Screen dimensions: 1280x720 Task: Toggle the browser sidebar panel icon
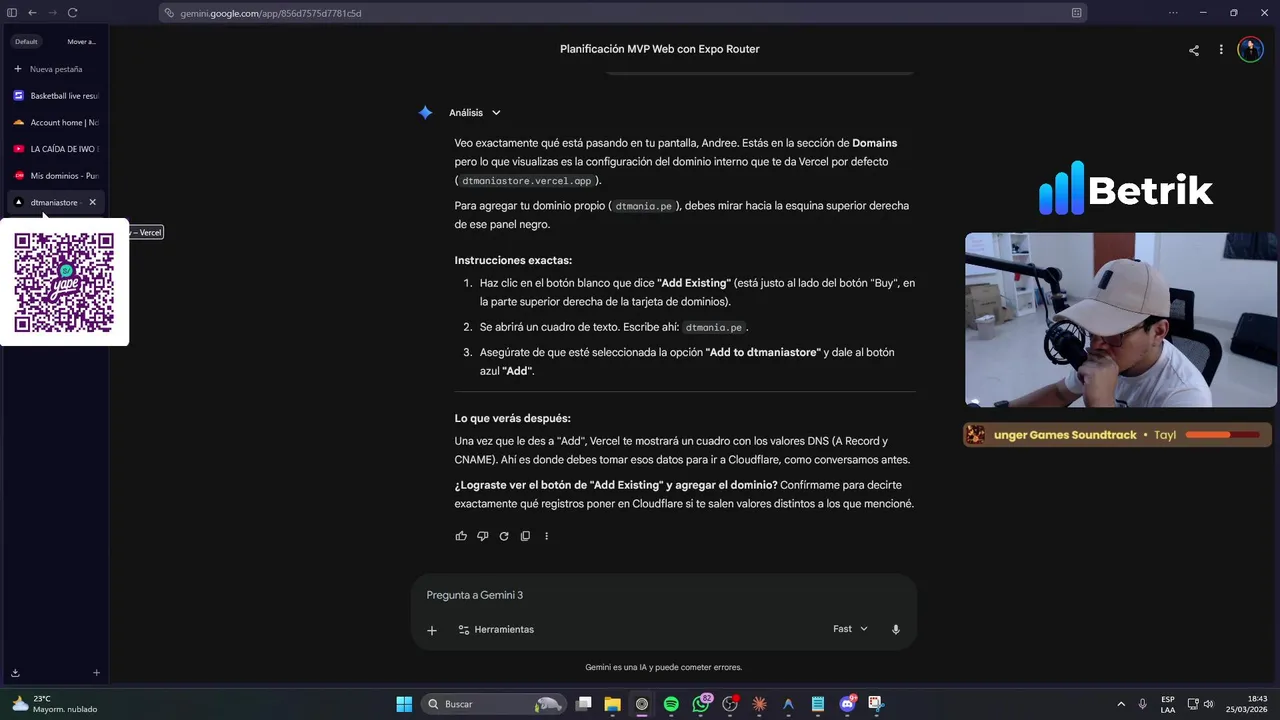click(12, 13)
